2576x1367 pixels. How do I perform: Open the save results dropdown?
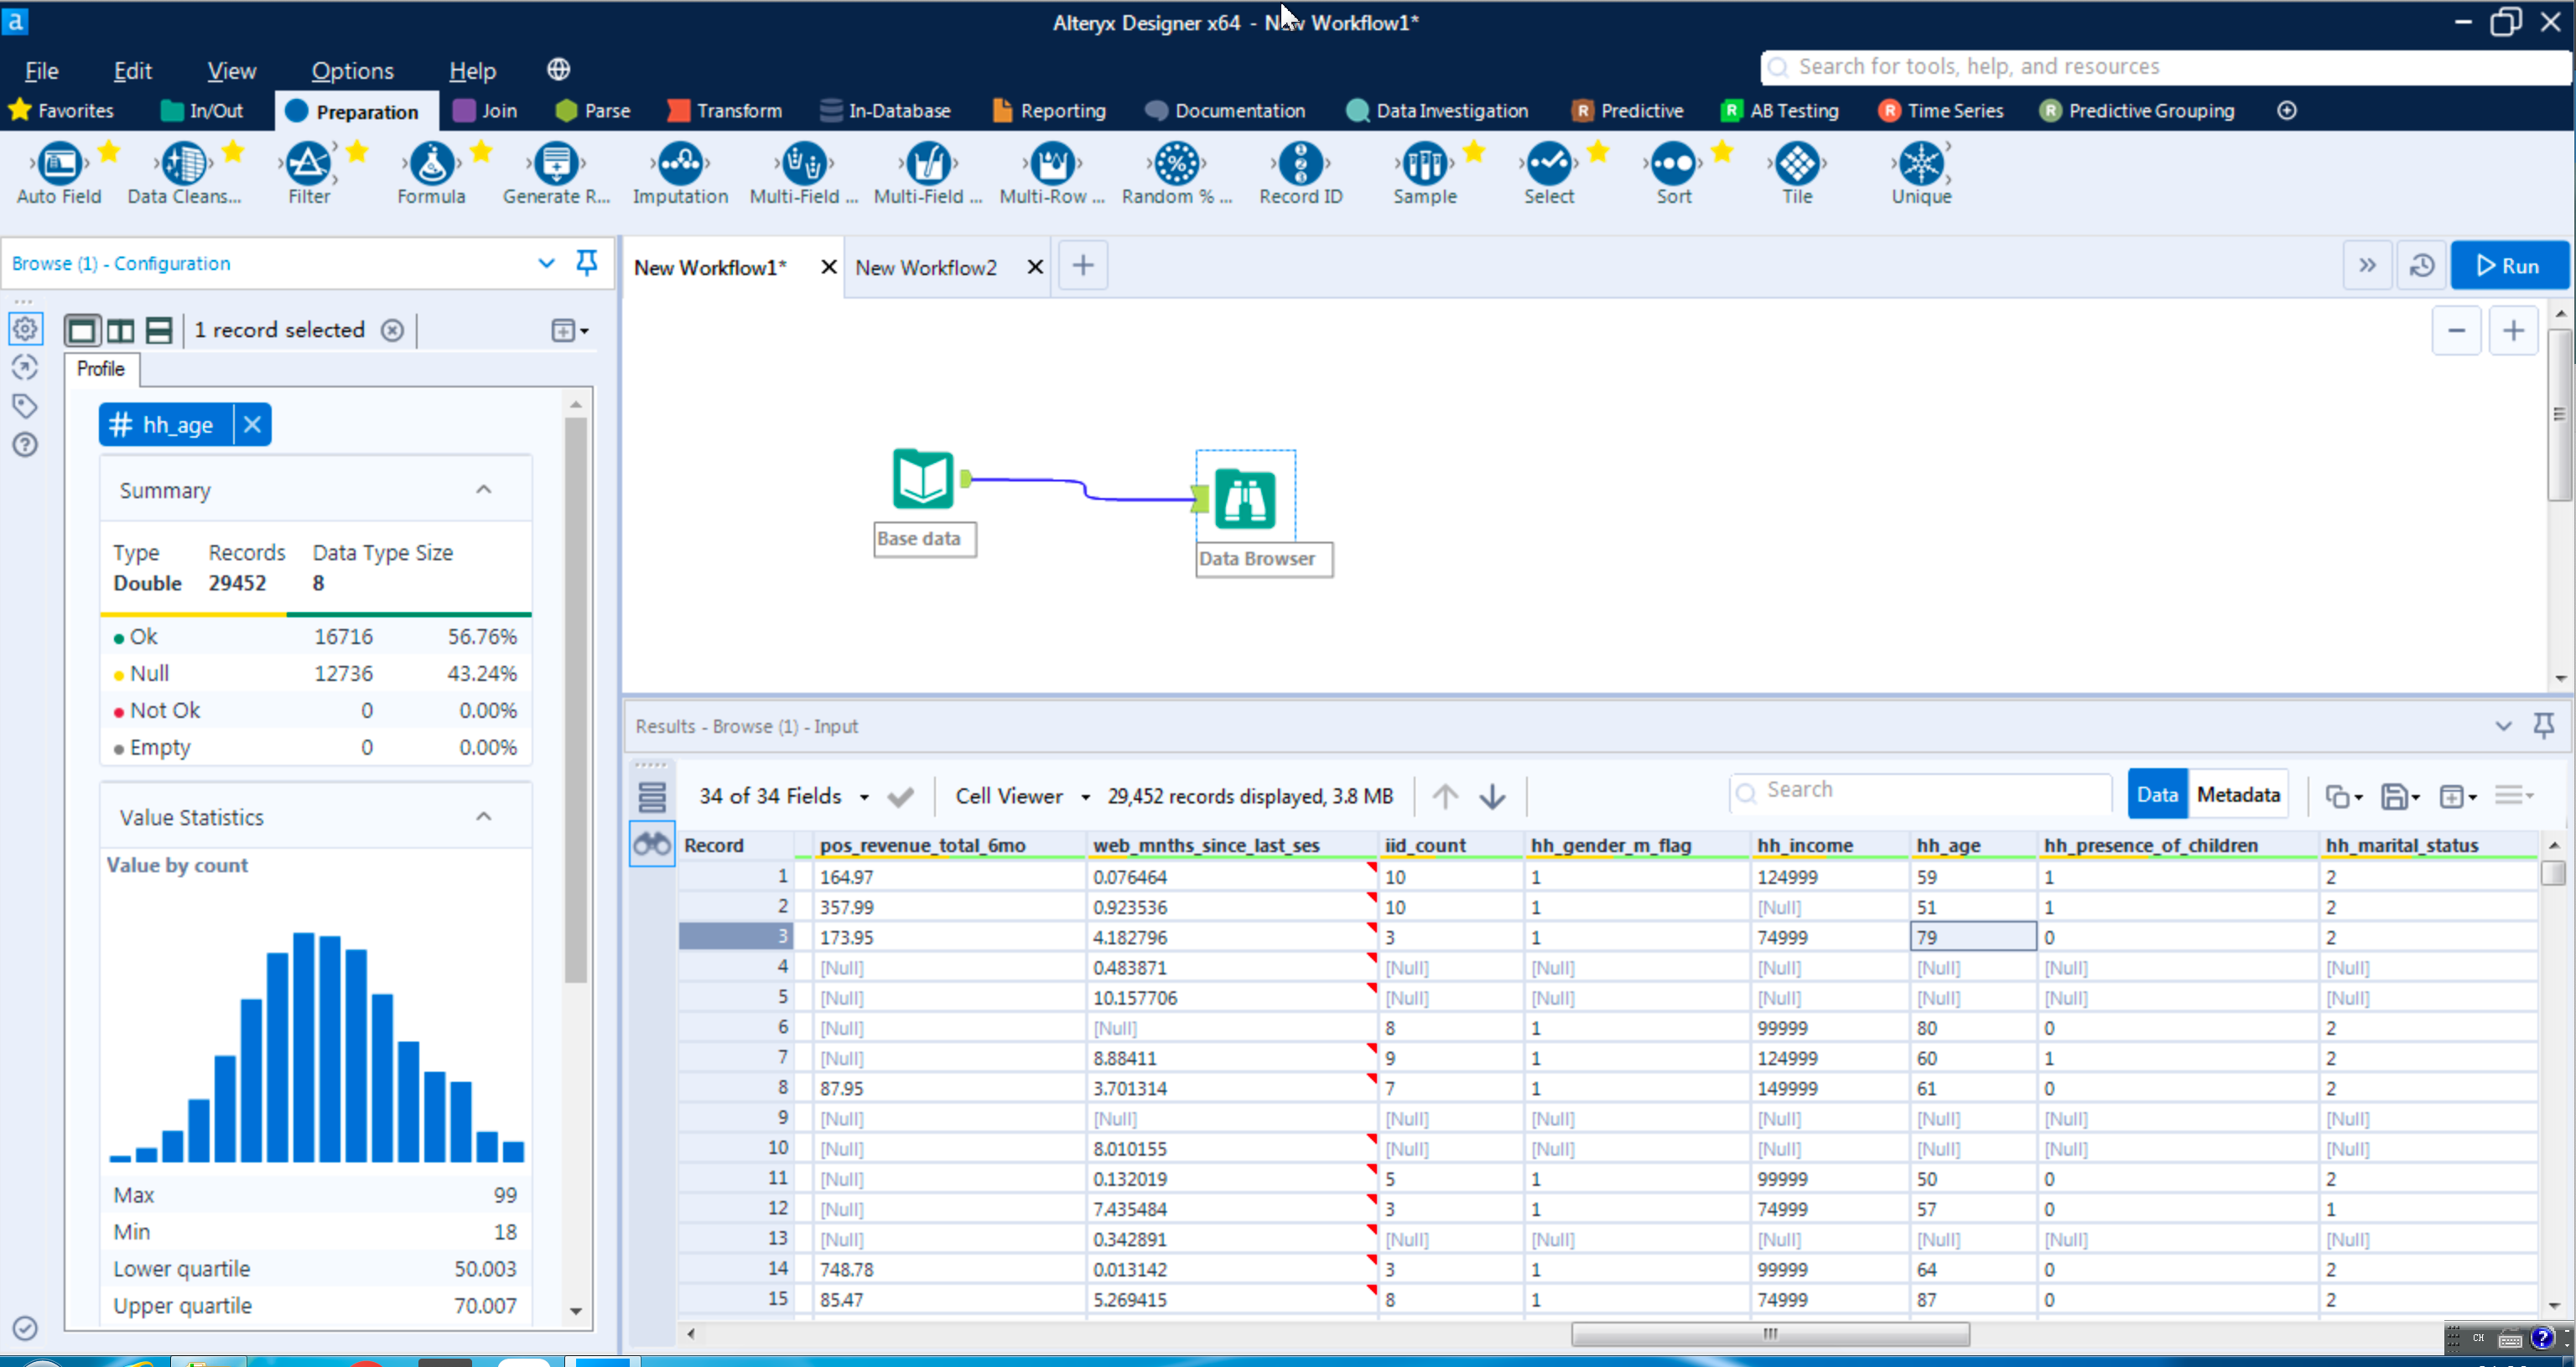point(2400,797)
